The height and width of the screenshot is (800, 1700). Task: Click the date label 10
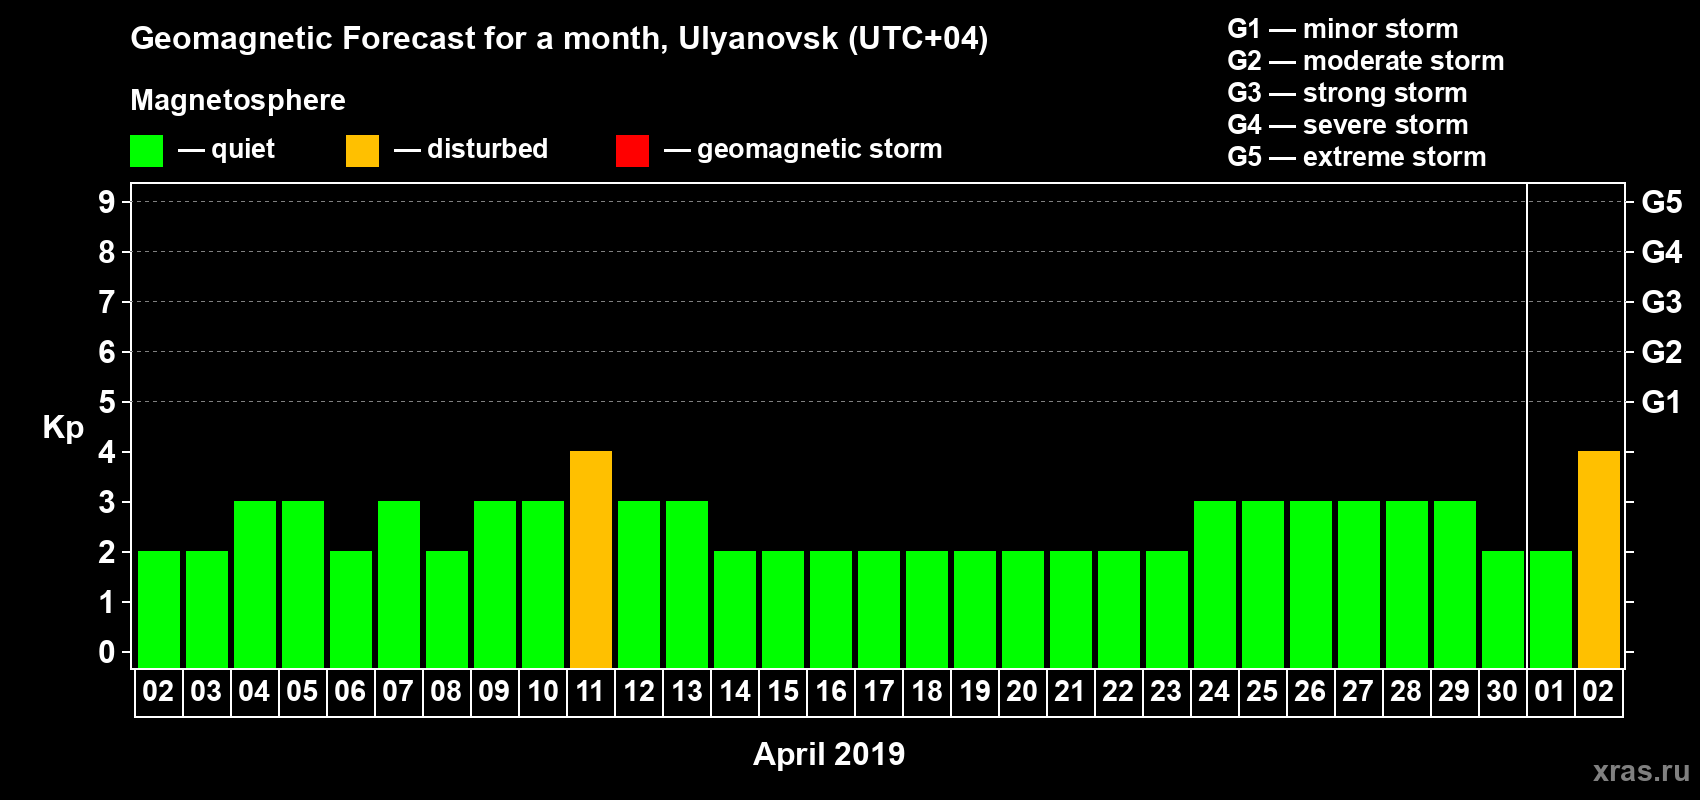pos(542,692)
